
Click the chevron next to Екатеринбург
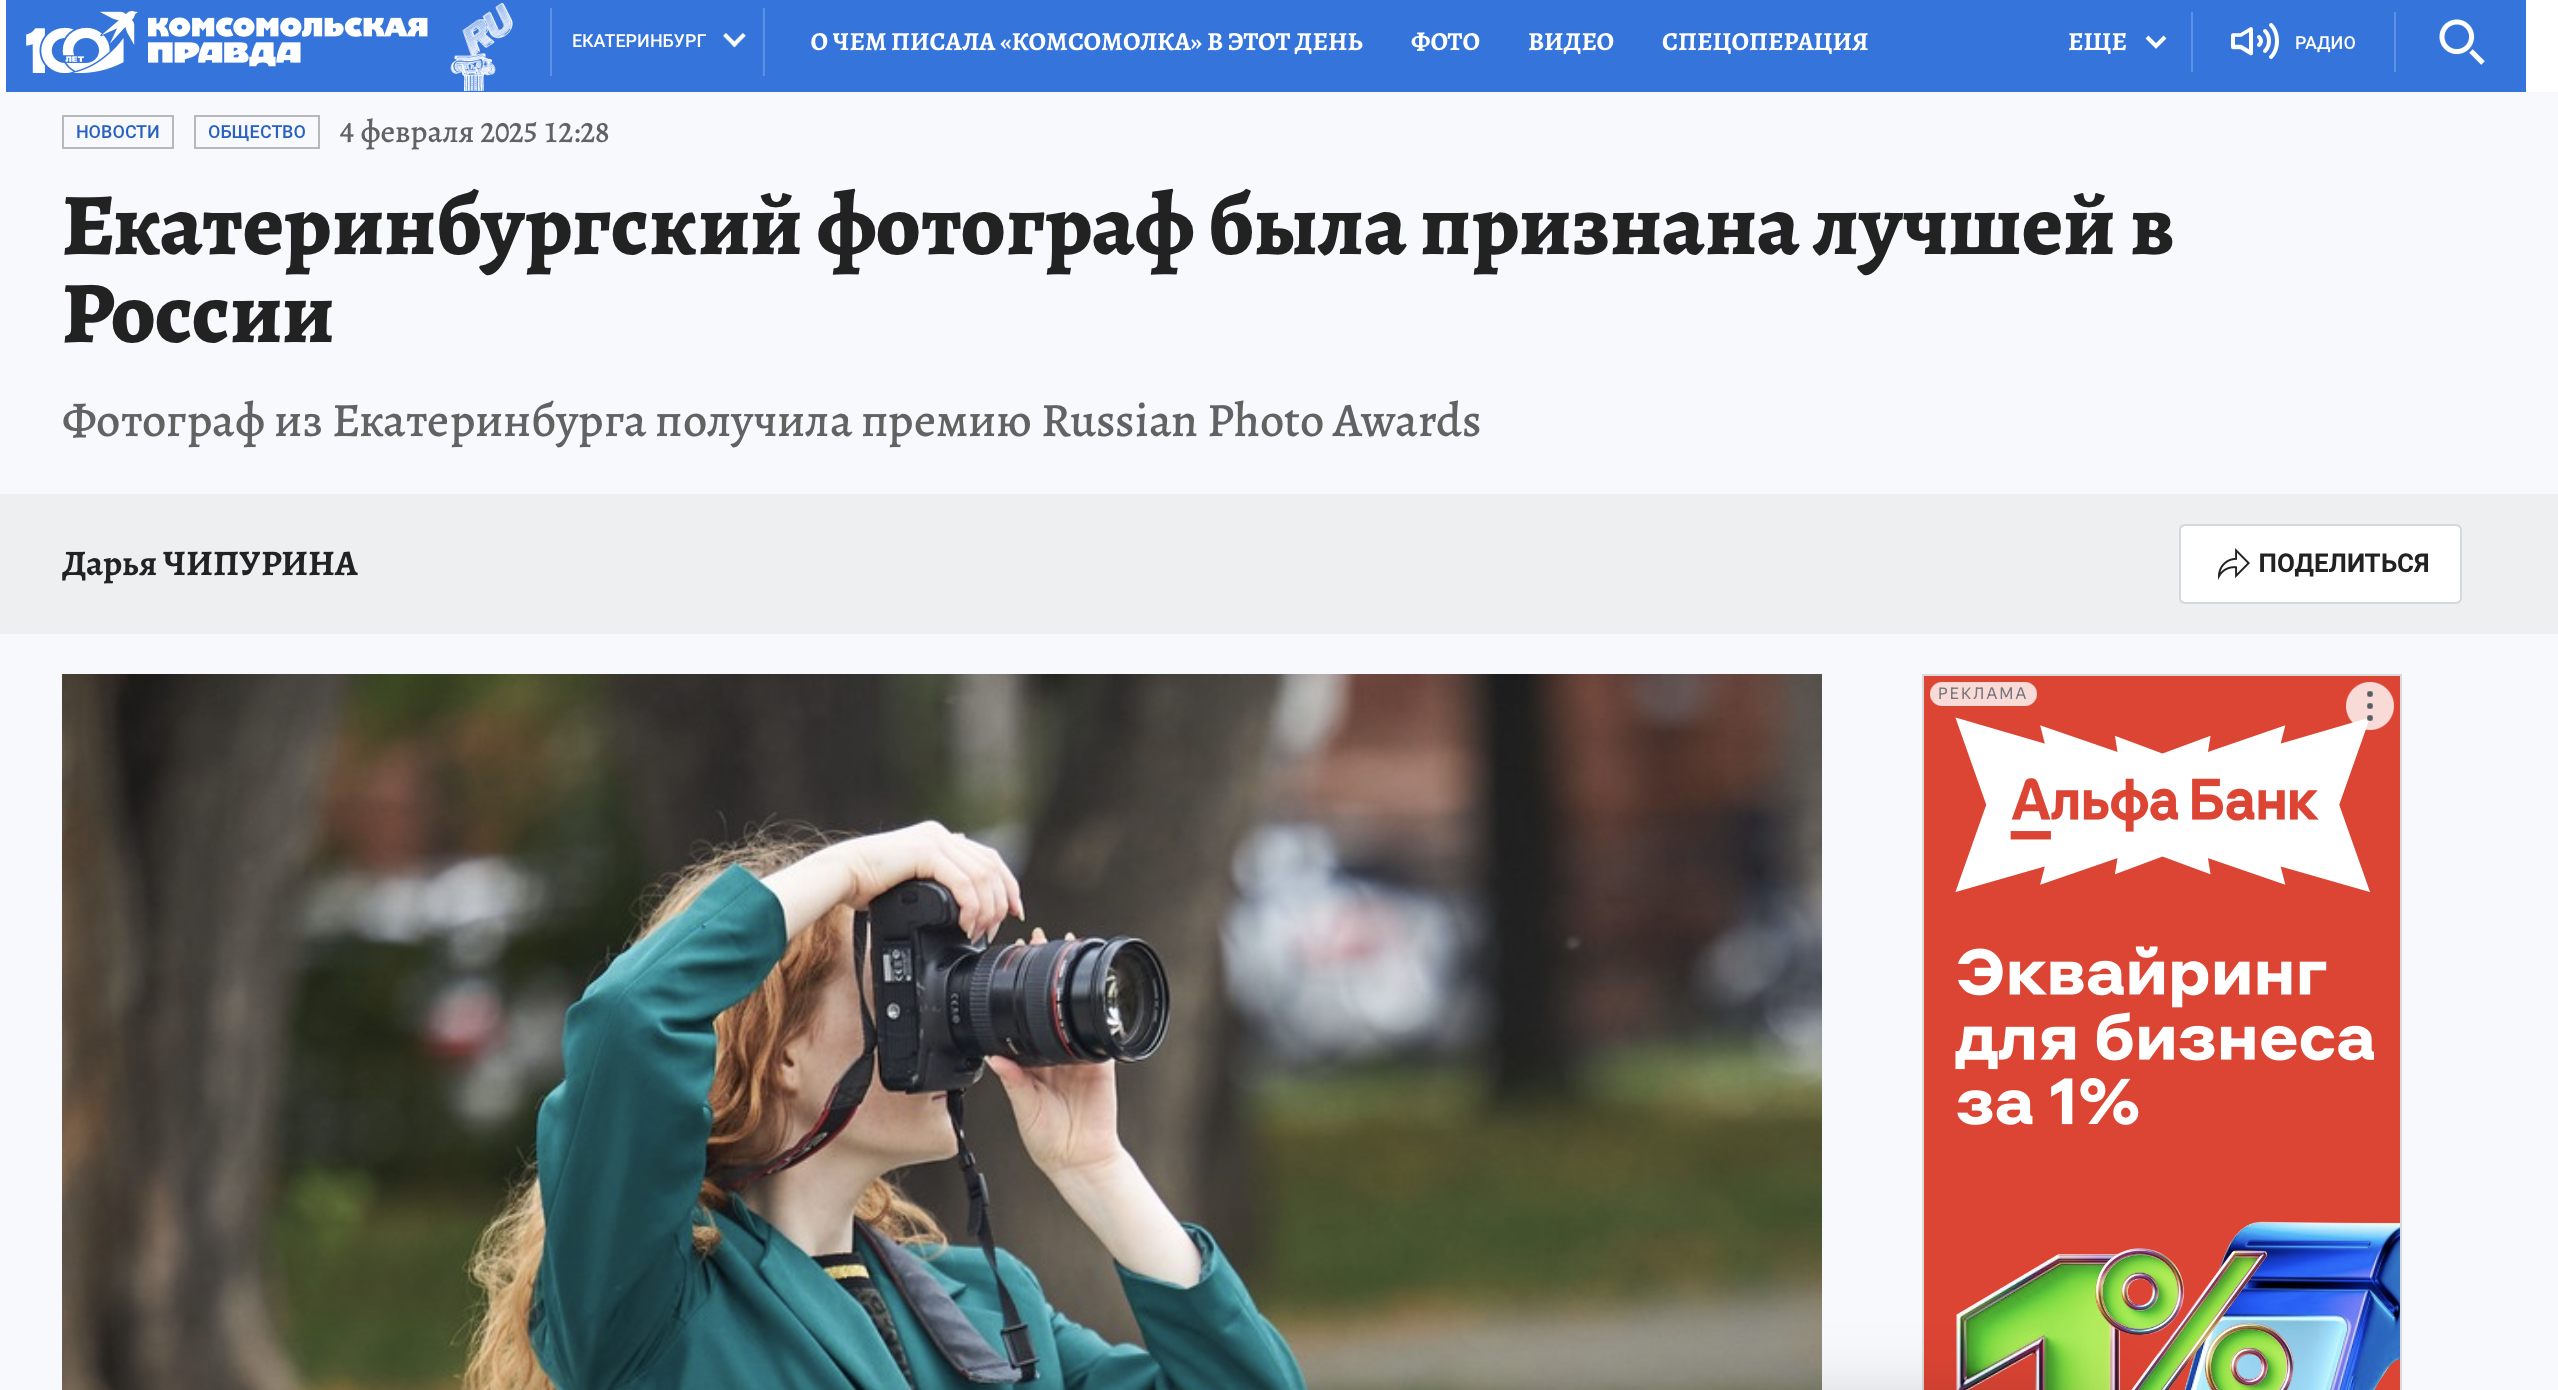(x=734, y=41)
